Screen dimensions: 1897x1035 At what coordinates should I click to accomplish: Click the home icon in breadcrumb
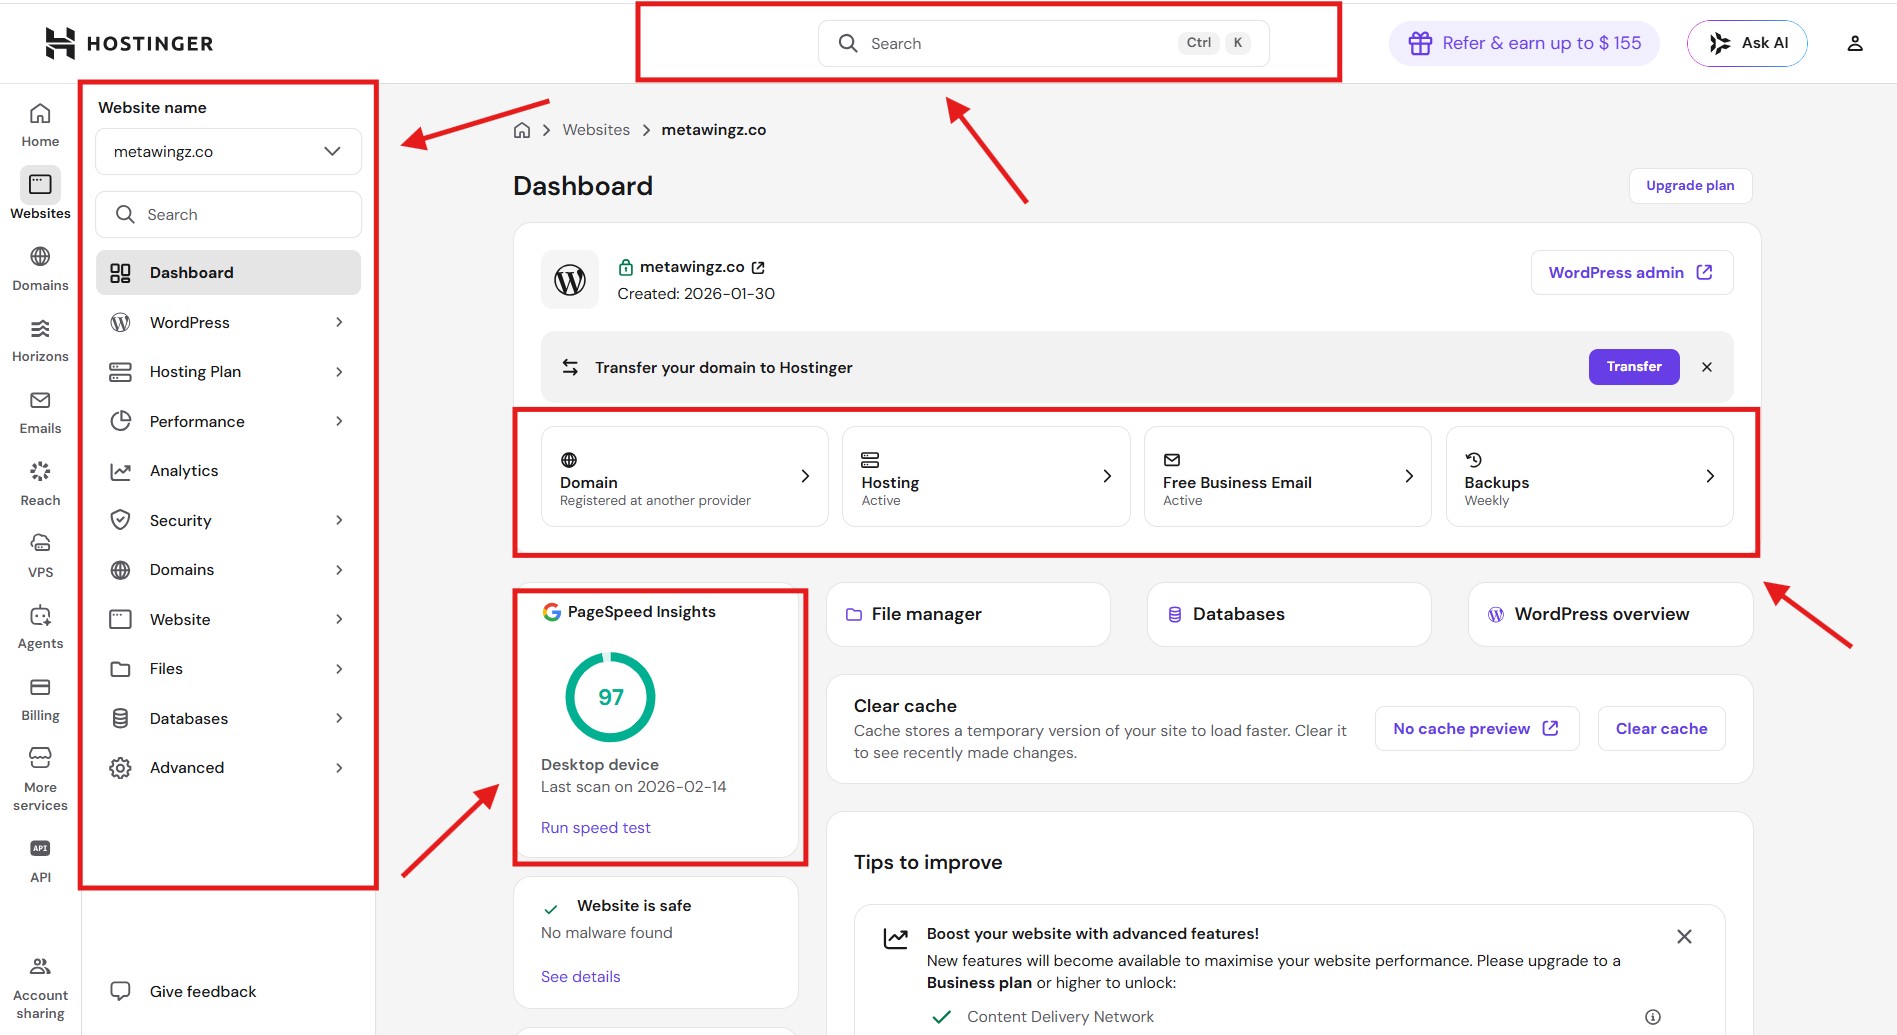(521, 130)
